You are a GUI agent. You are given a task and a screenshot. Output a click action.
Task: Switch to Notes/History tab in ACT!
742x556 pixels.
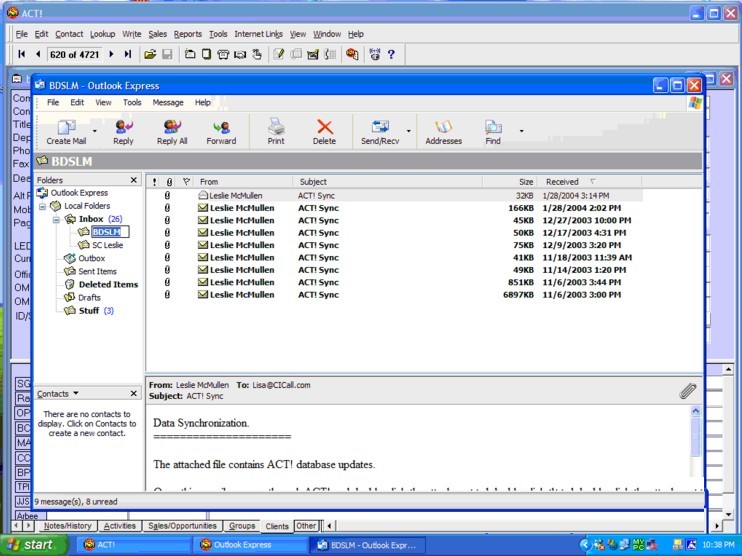click(x=67, y=526)
